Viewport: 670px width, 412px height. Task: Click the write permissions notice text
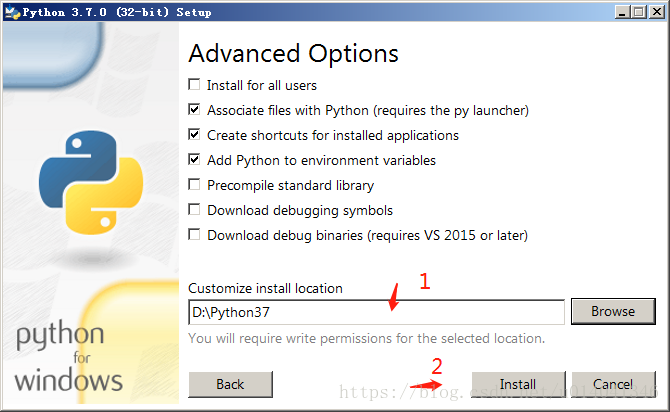tap(367, 338)
